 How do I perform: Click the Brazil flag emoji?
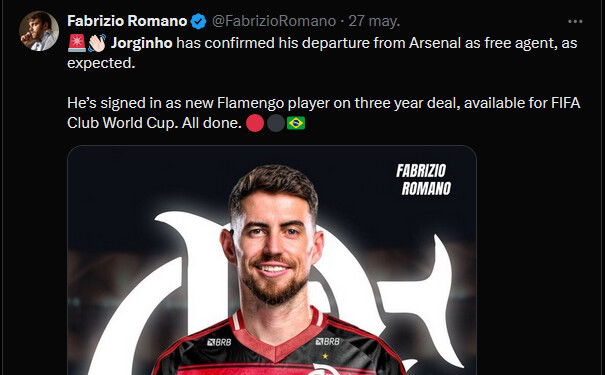click(296, 123)
